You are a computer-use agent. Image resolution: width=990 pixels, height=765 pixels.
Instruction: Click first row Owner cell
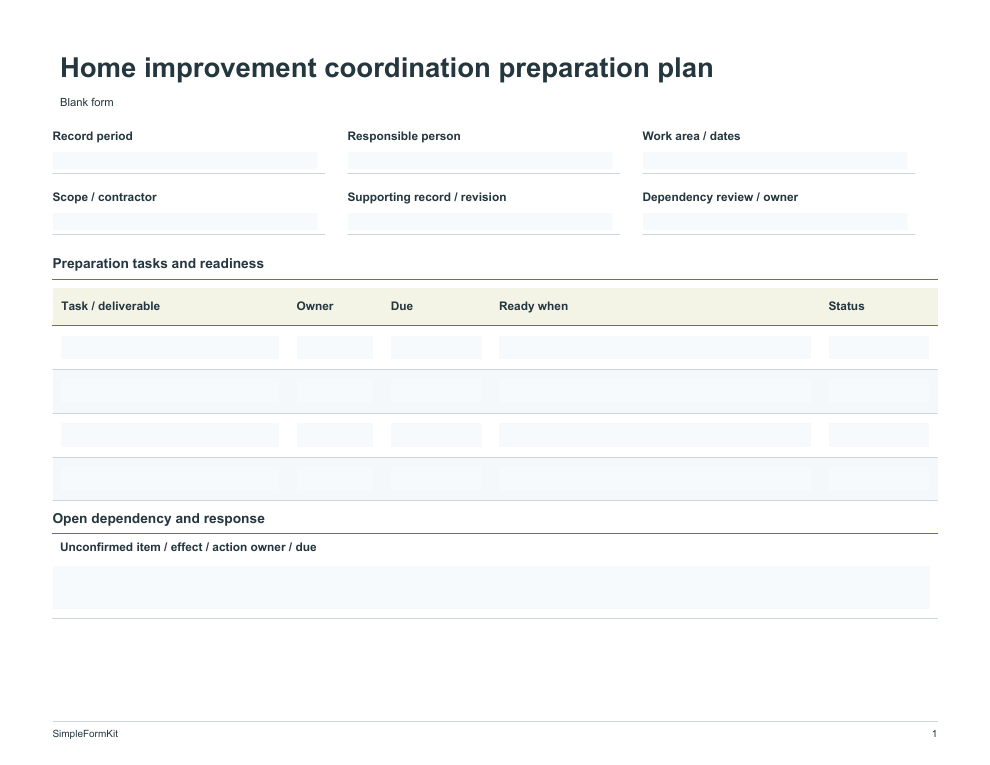pos(335,347)
